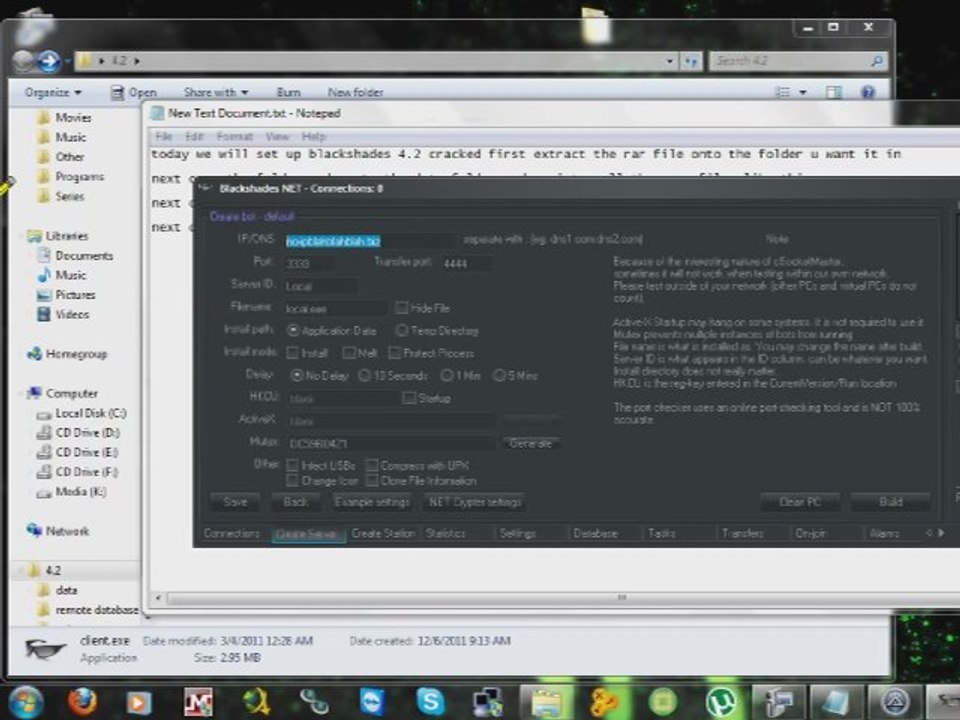Open the Windows Start orb
Viewport: 960px width, 720px height.
(25, 701)
